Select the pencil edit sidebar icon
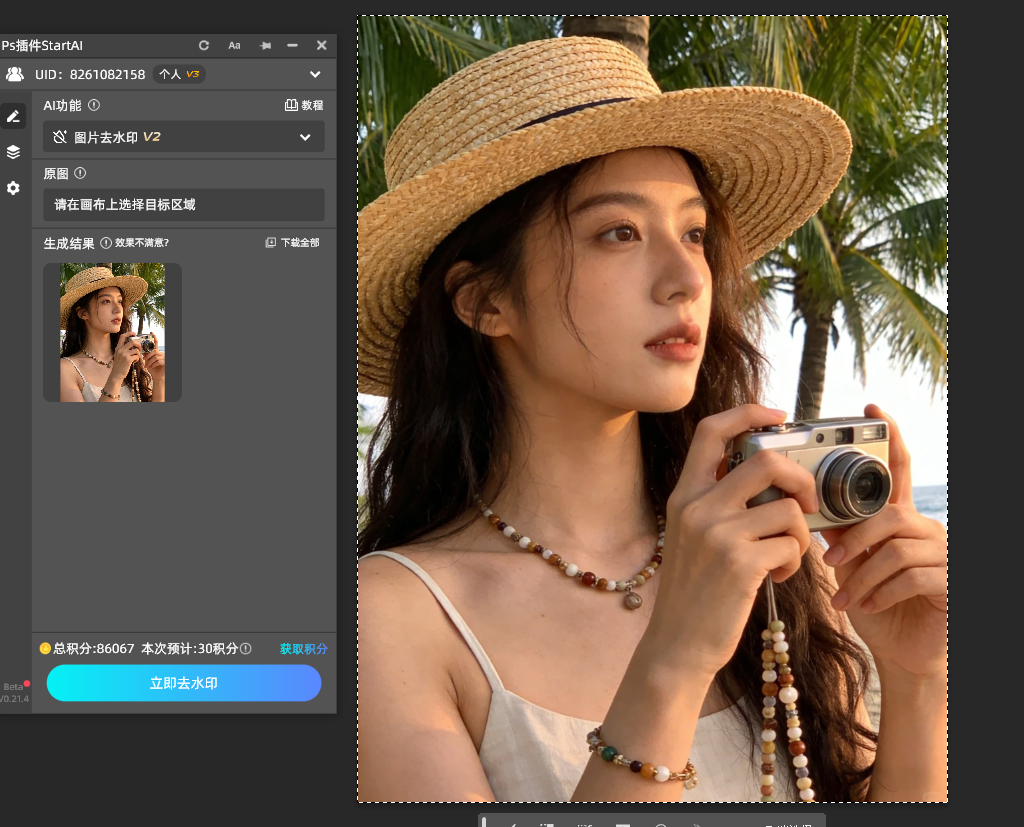The width and height of the screenshot is (1024, 827). [13, 116]
